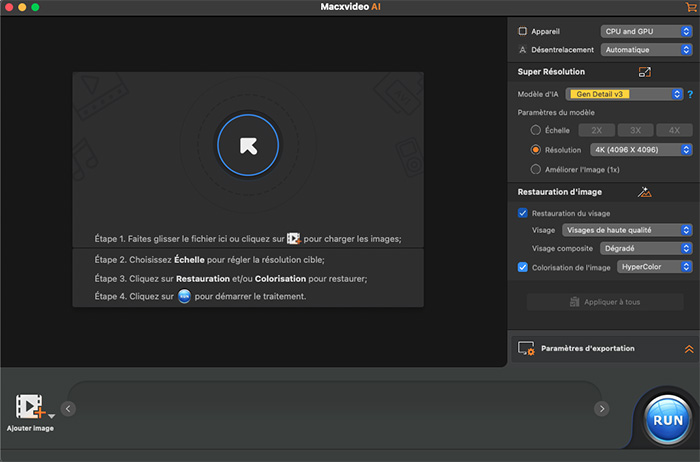This screenshot has height=462, width=700.
Task: Open the Ajouter image dropdown arrow
Action: 51,416
